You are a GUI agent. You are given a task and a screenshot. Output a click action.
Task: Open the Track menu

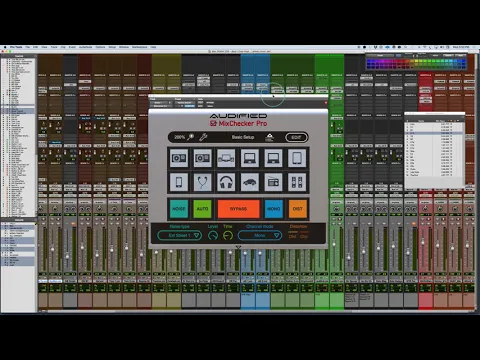(x=54, y=47)
